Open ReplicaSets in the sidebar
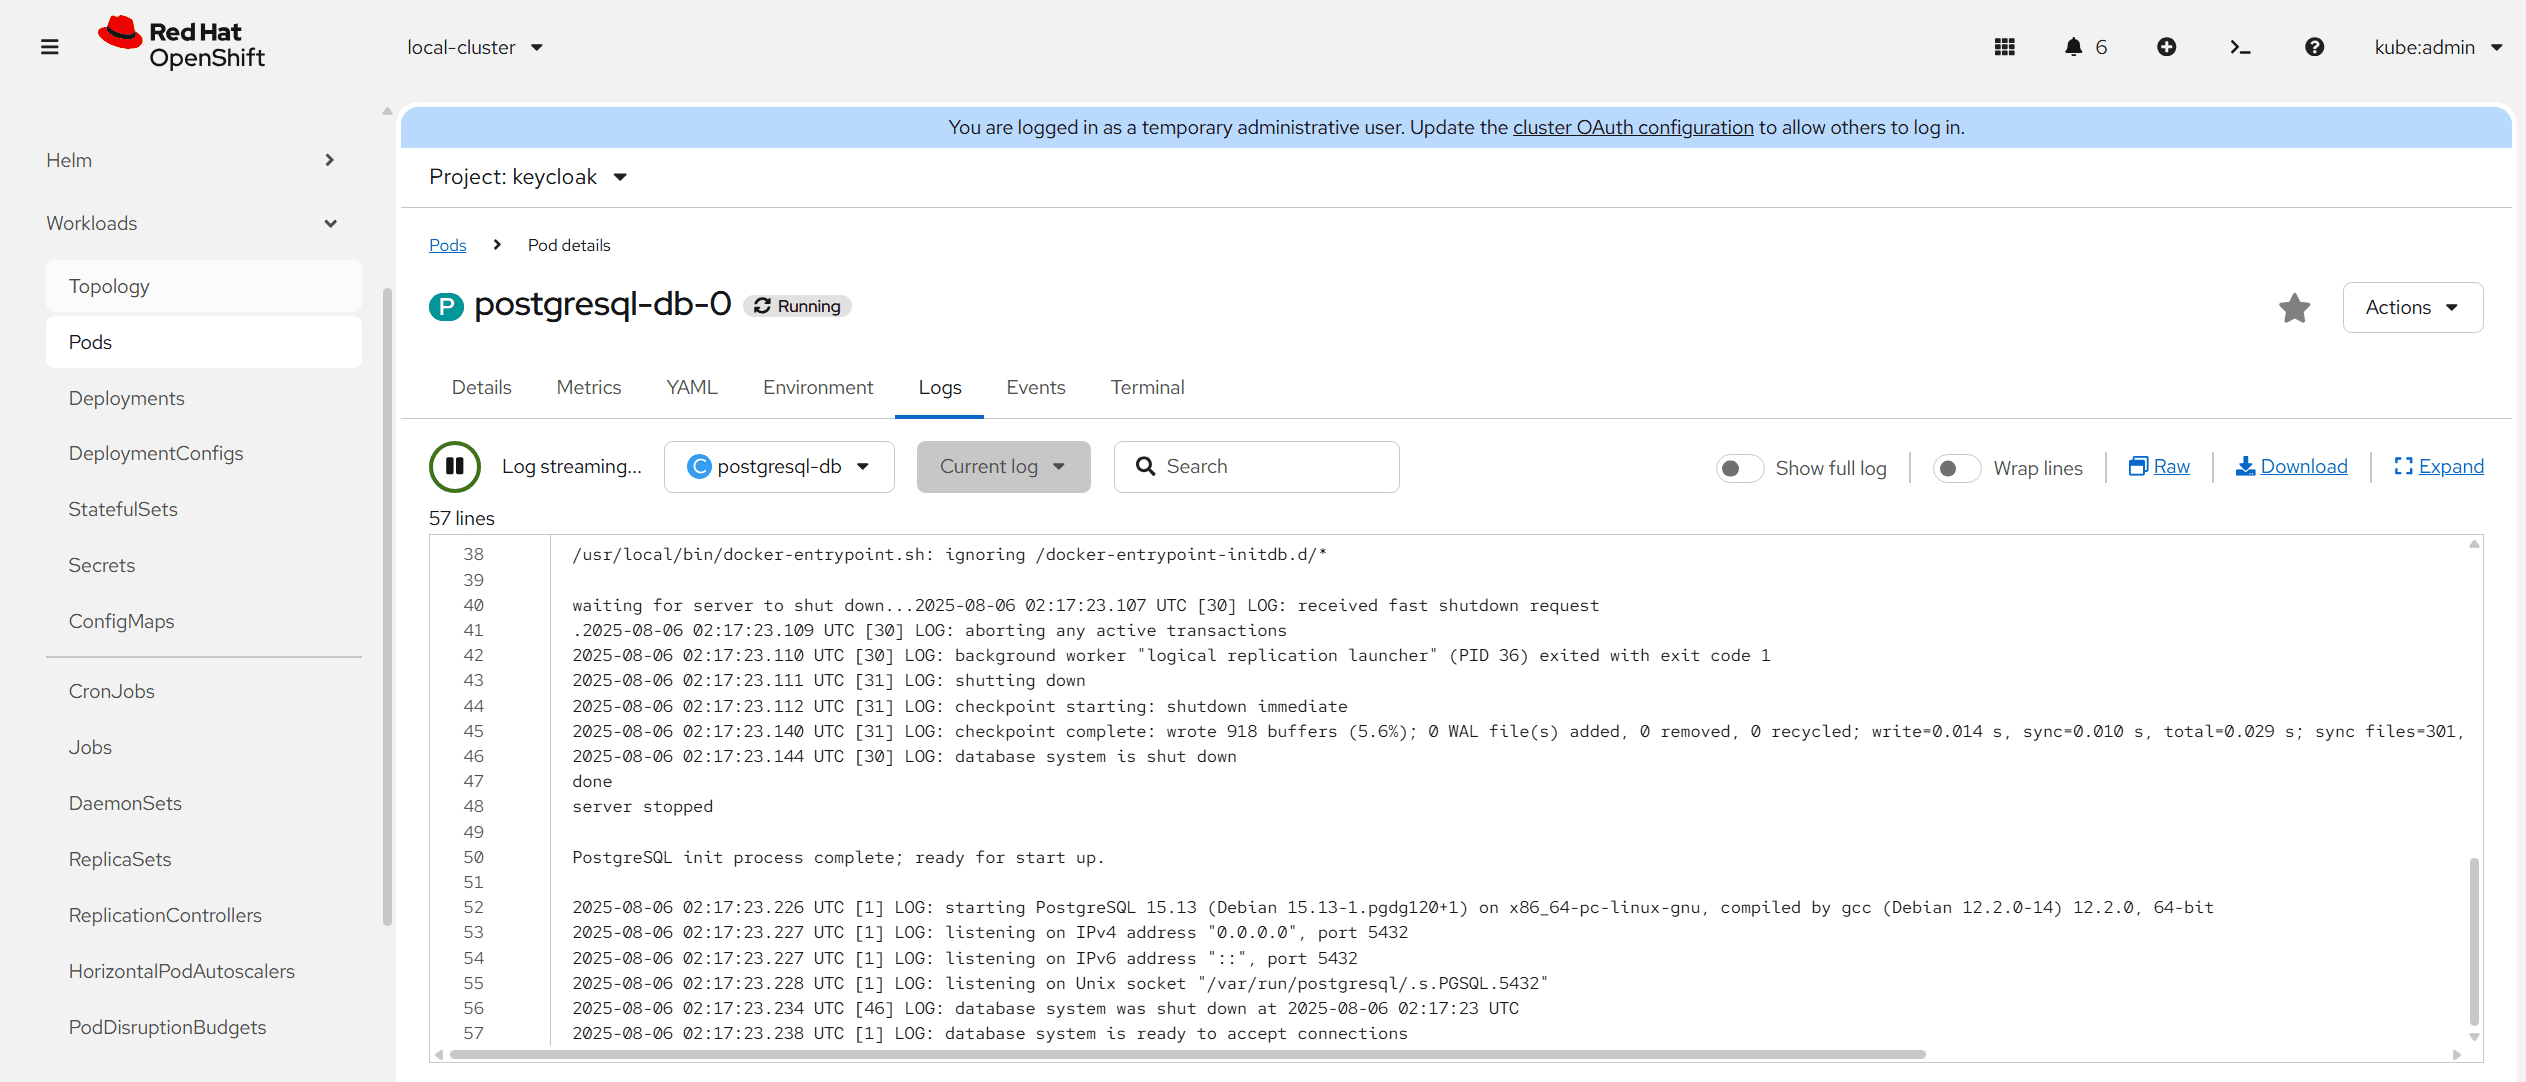The image size is (2526, 1082). [204, 859]
